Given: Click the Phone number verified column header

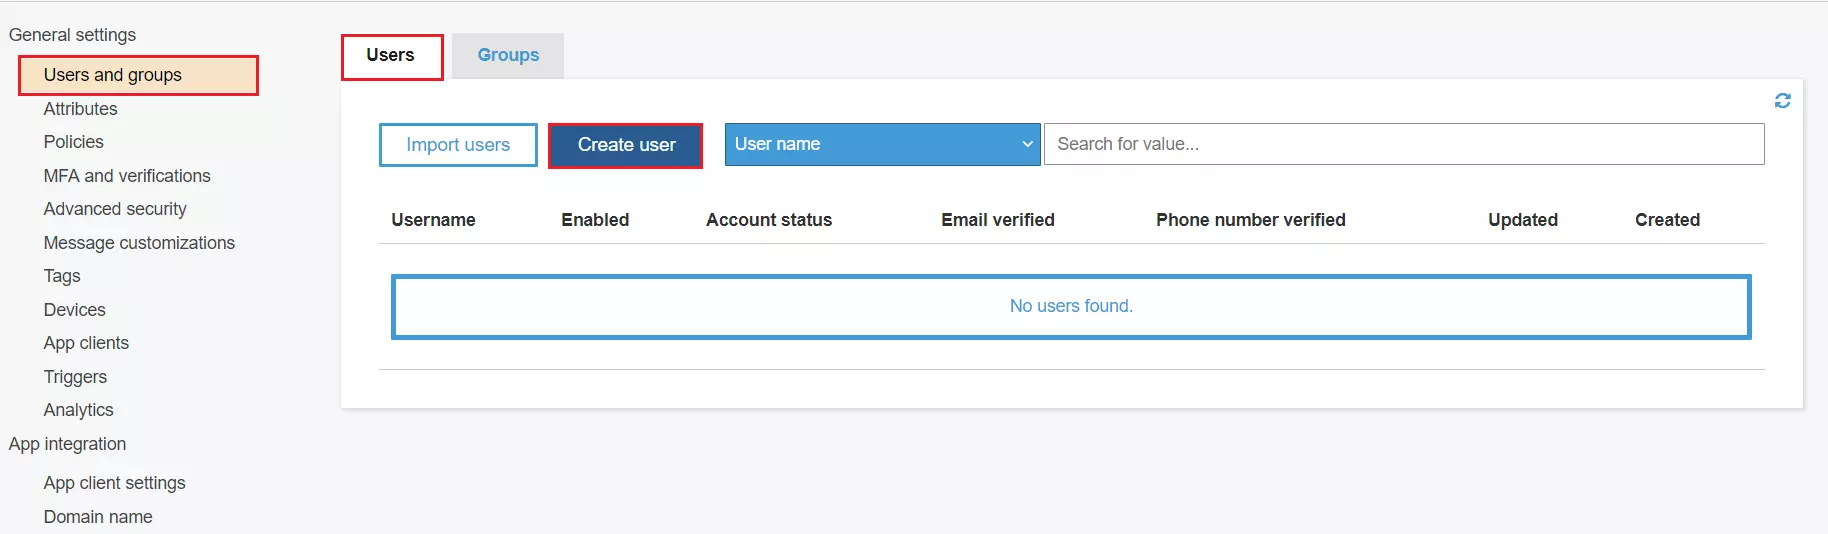Looking at the screenshot, I should tap(1251, 220).
